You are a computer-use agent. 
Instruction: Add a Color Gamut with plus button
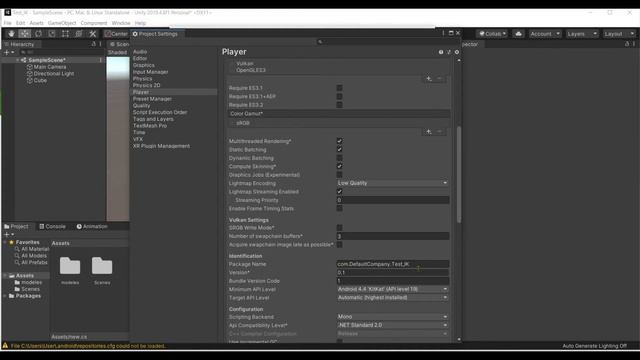point(429,132)
